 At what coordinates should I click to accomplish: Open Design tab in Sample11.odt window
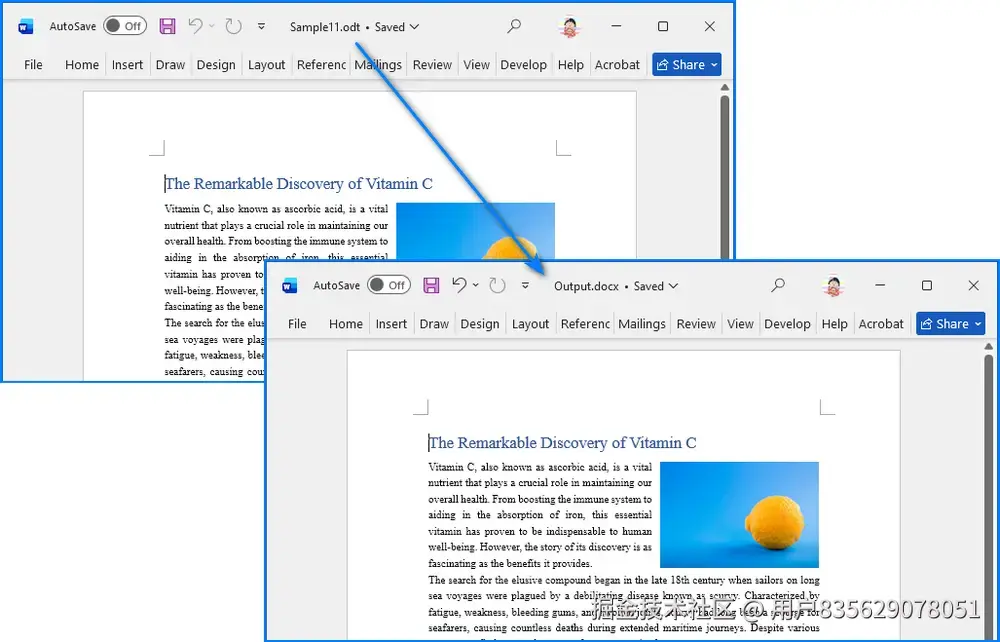216,64
